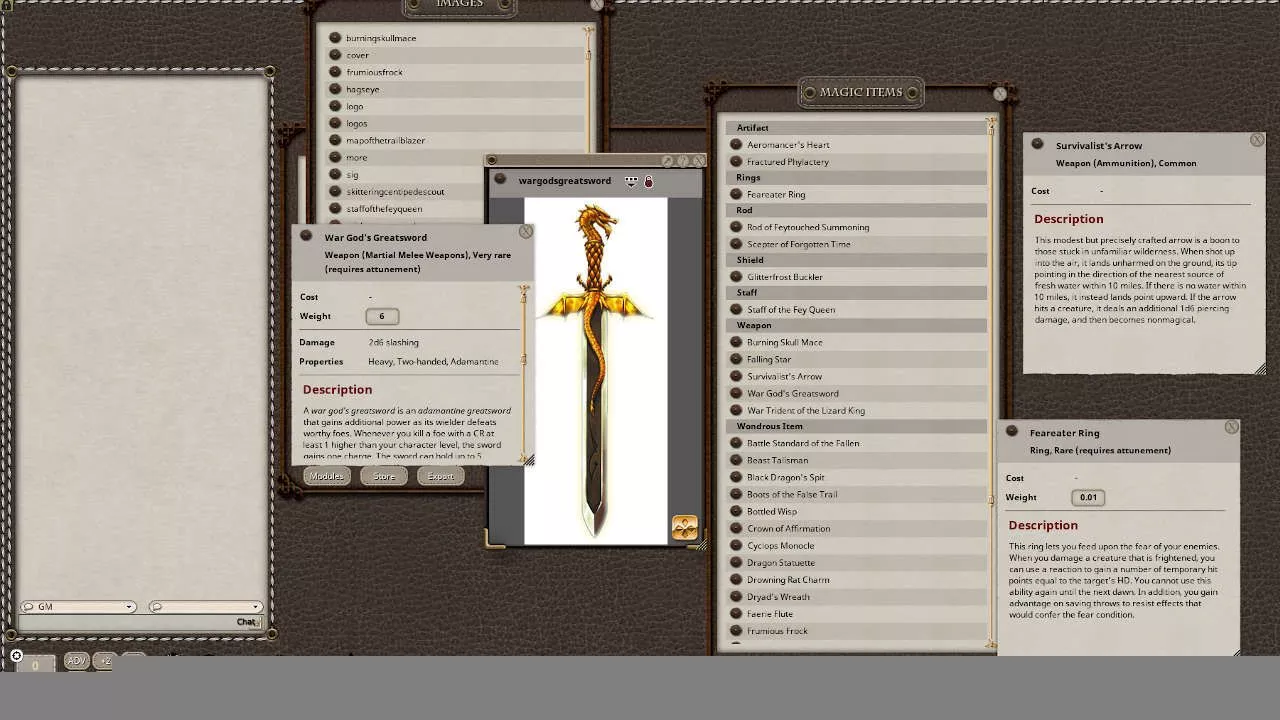
Task: Toggle the ADV modifier button
Action: coord(76,660)
